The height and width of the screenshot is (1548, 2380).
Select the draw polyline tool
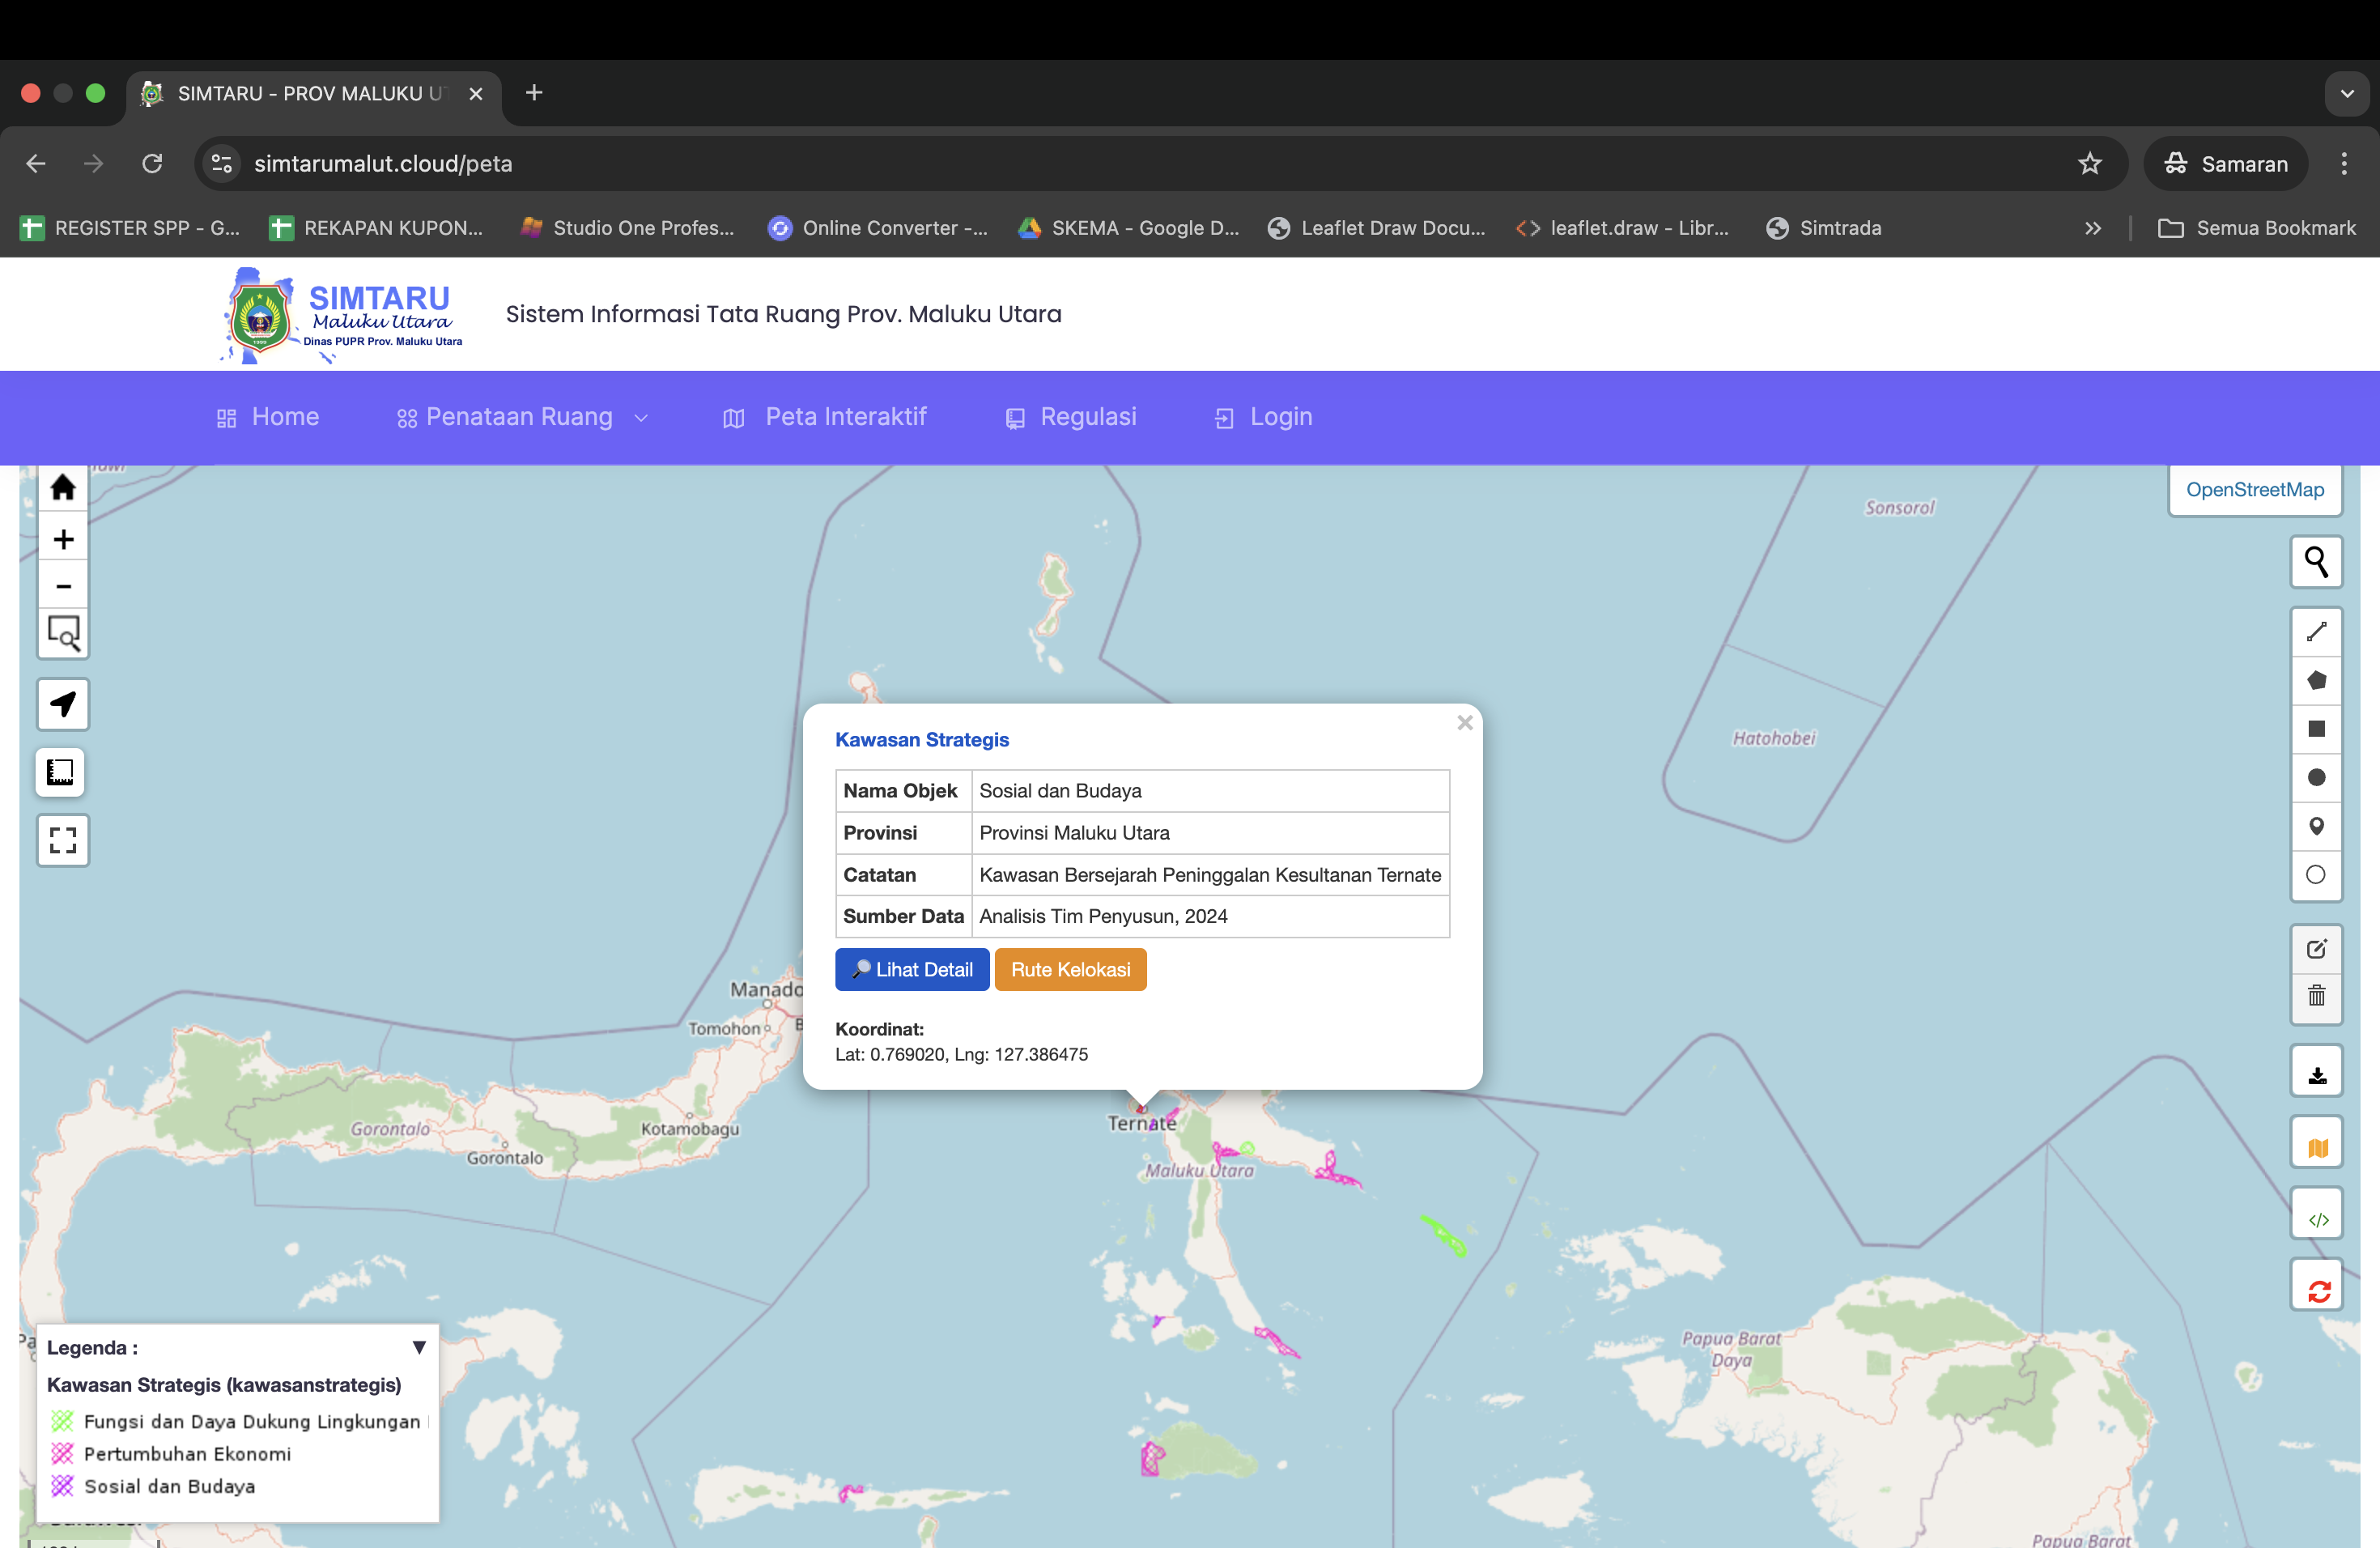[x=2317, y=631]
